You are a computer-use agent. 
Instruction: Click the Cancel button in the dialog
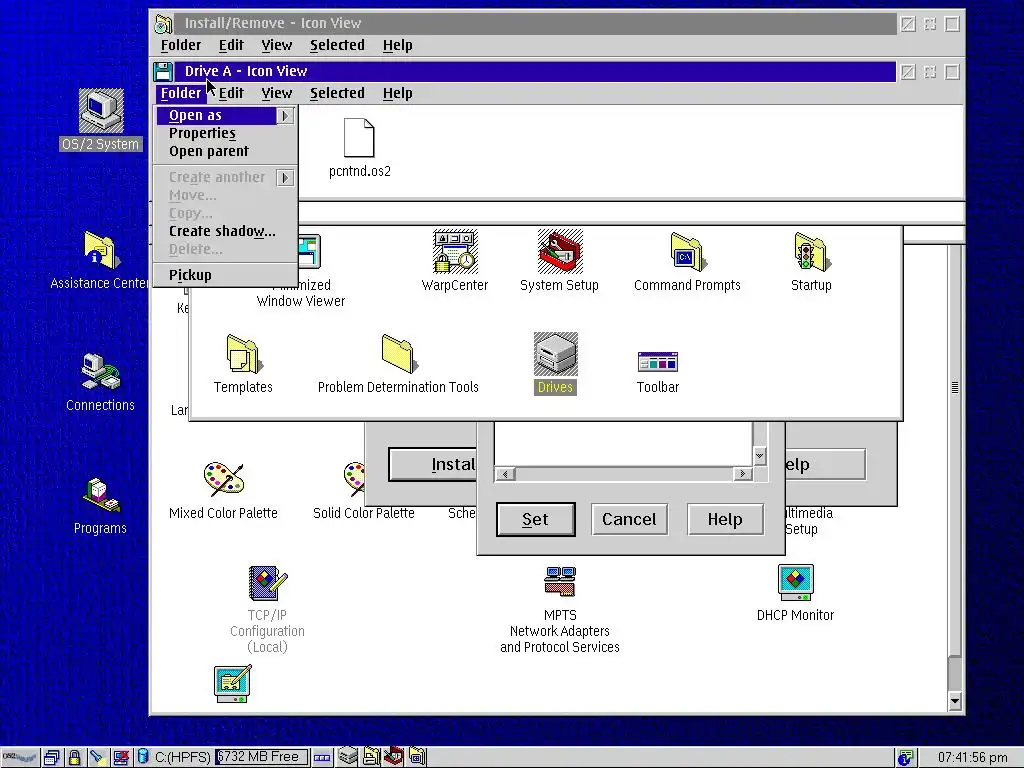[x=629, y=519]
